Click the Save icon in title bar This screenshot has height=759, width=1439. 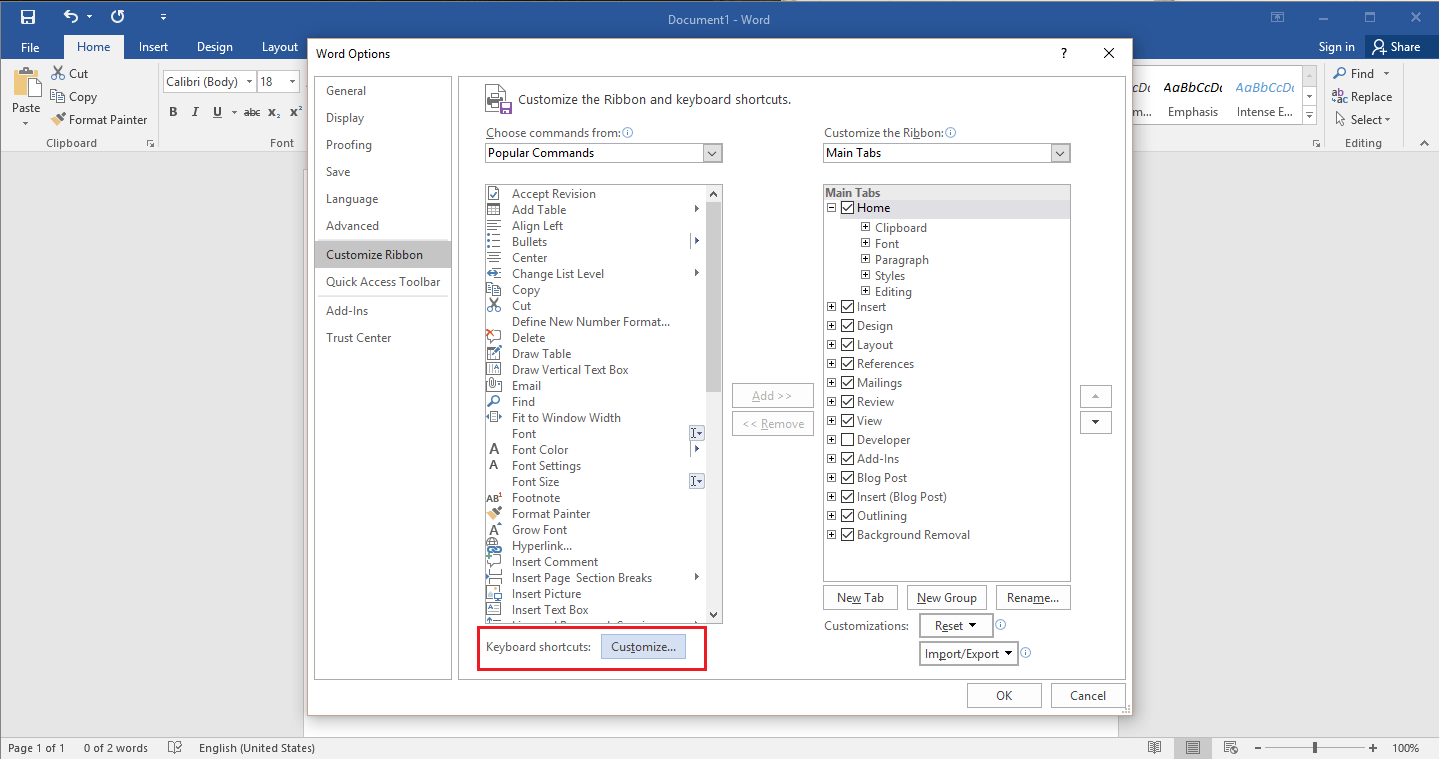coord(27,17)
